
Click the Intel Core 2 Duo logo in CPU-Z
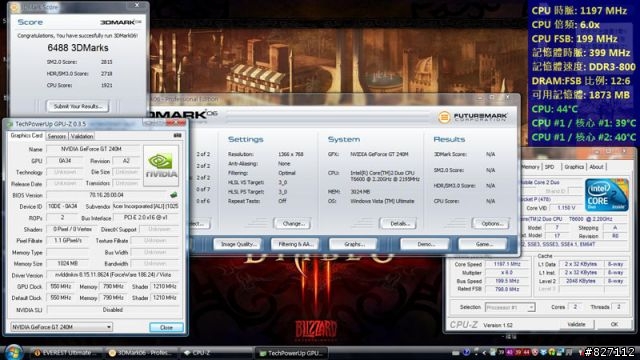606,195
